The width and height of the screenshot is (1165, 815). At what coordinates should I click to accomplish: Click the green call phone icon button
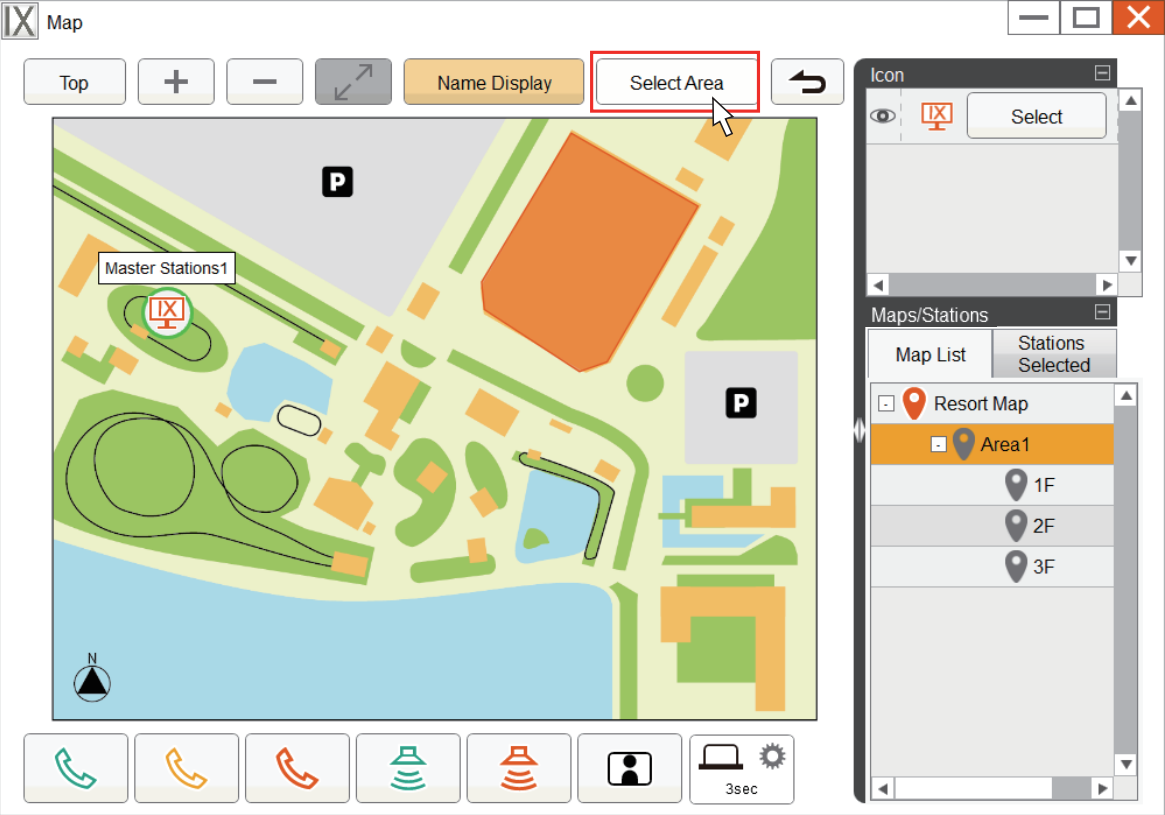(x=76, y=768)
